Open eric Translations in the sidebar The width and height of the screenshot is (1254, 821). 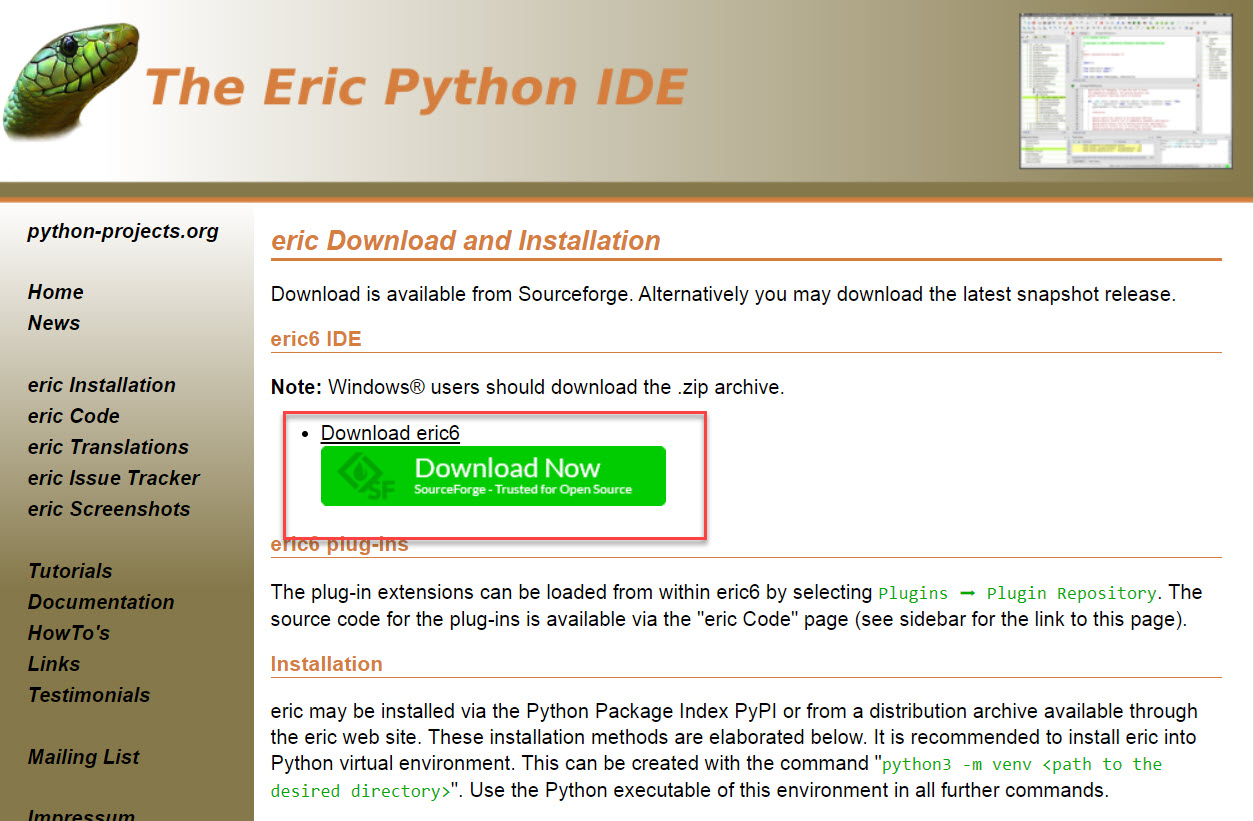pos(108,447)
